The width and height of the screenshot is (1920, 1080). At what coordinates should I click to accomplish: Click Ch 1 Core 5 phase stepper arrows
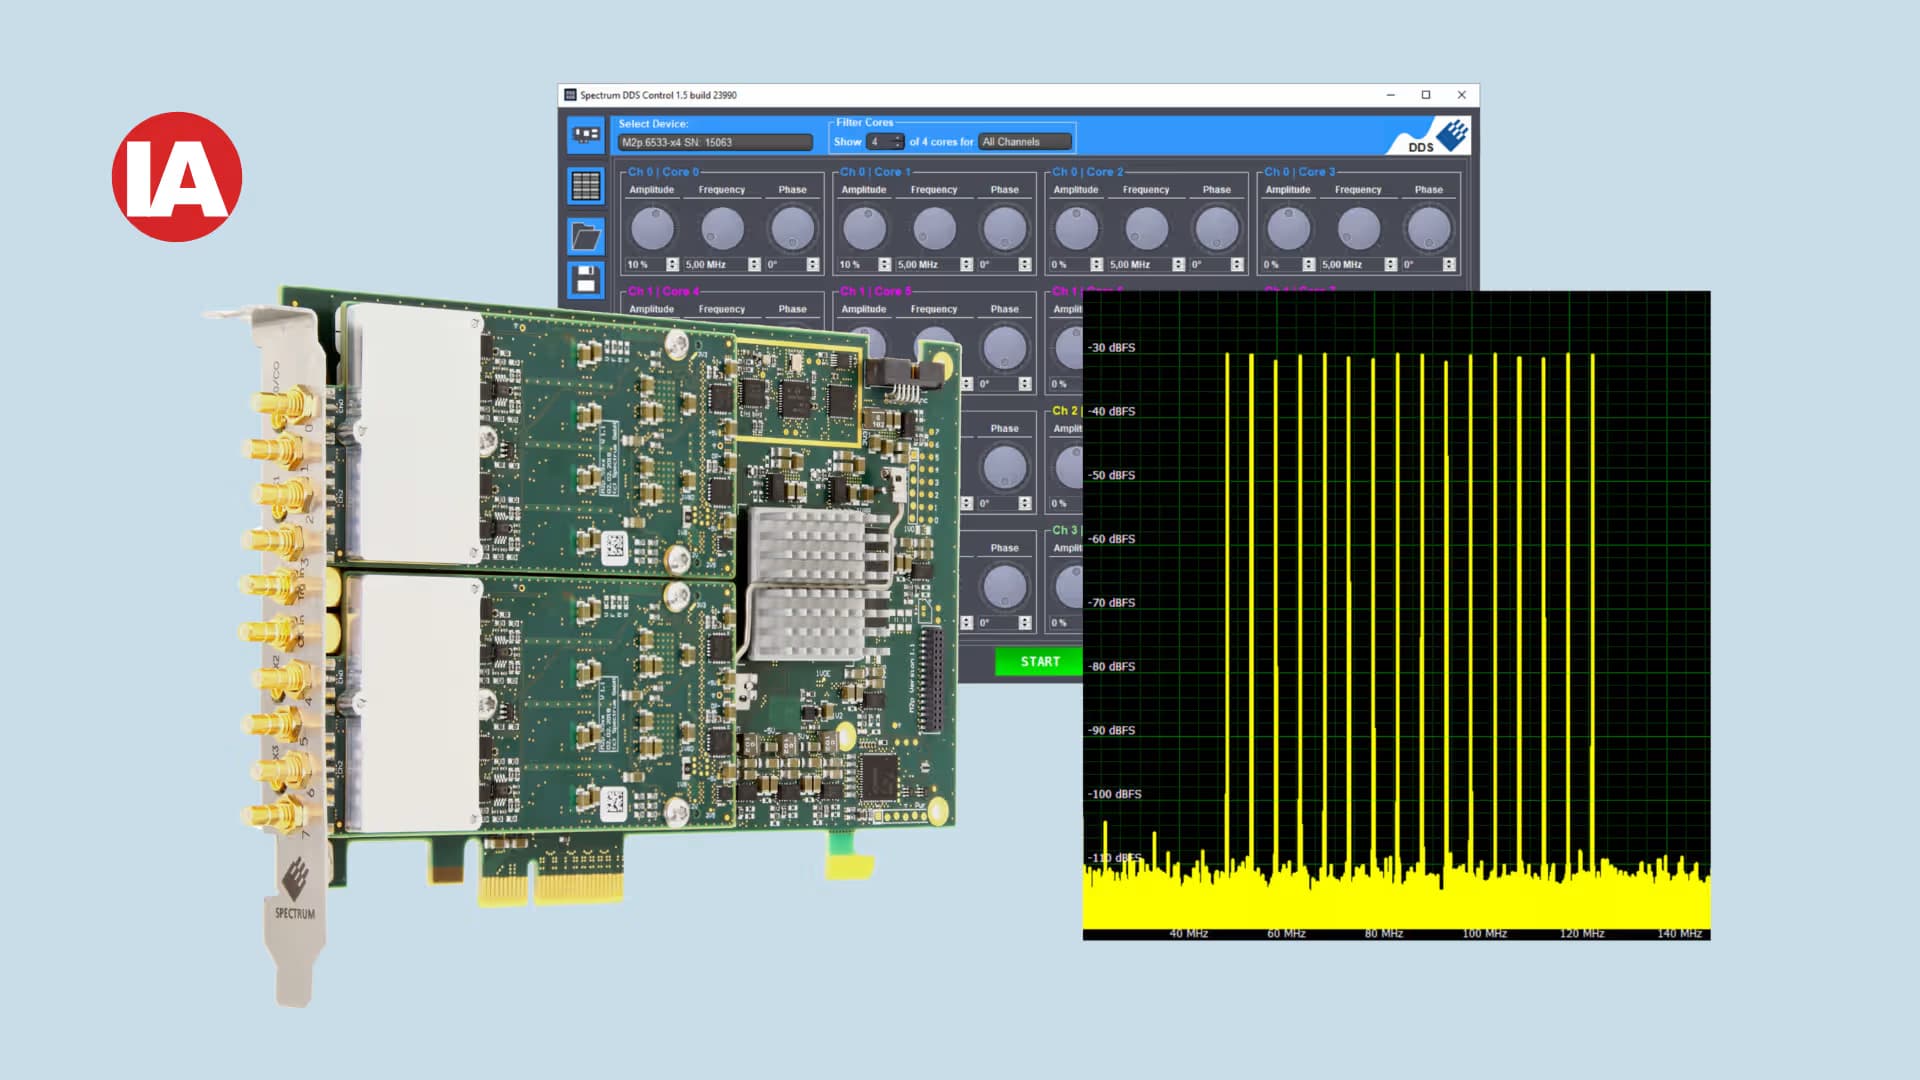pos(1024,384)
